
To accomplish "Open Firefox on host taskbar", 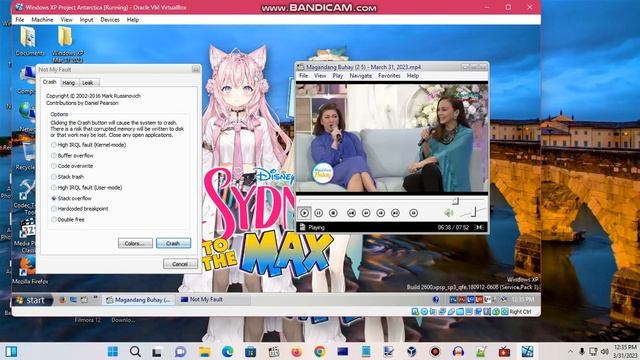I will [297, 351].
